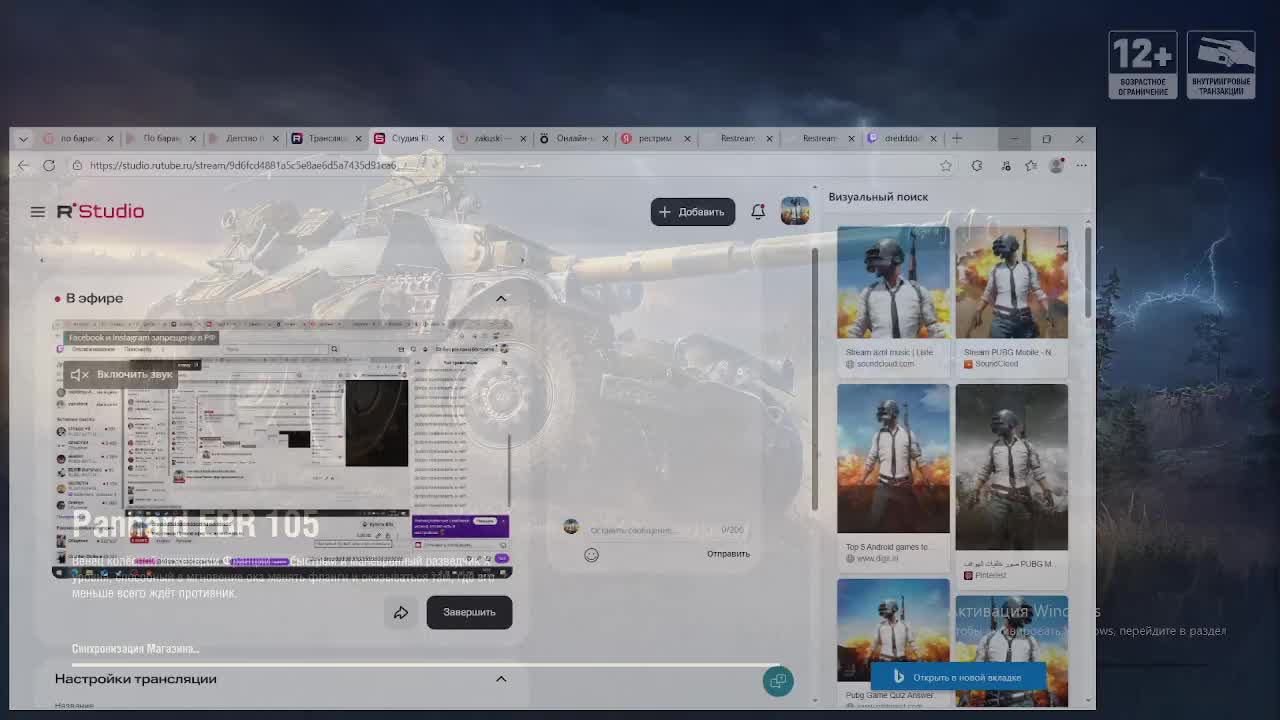Click the Studio page vertical scrollbar
This screenshot has width=1280, height=720.
coord(814,378)
